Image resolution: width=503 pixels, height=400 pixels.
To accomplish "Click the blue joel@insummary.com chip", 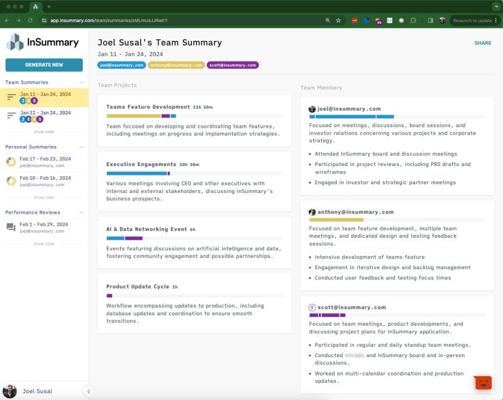I will (x=121, y=65).
